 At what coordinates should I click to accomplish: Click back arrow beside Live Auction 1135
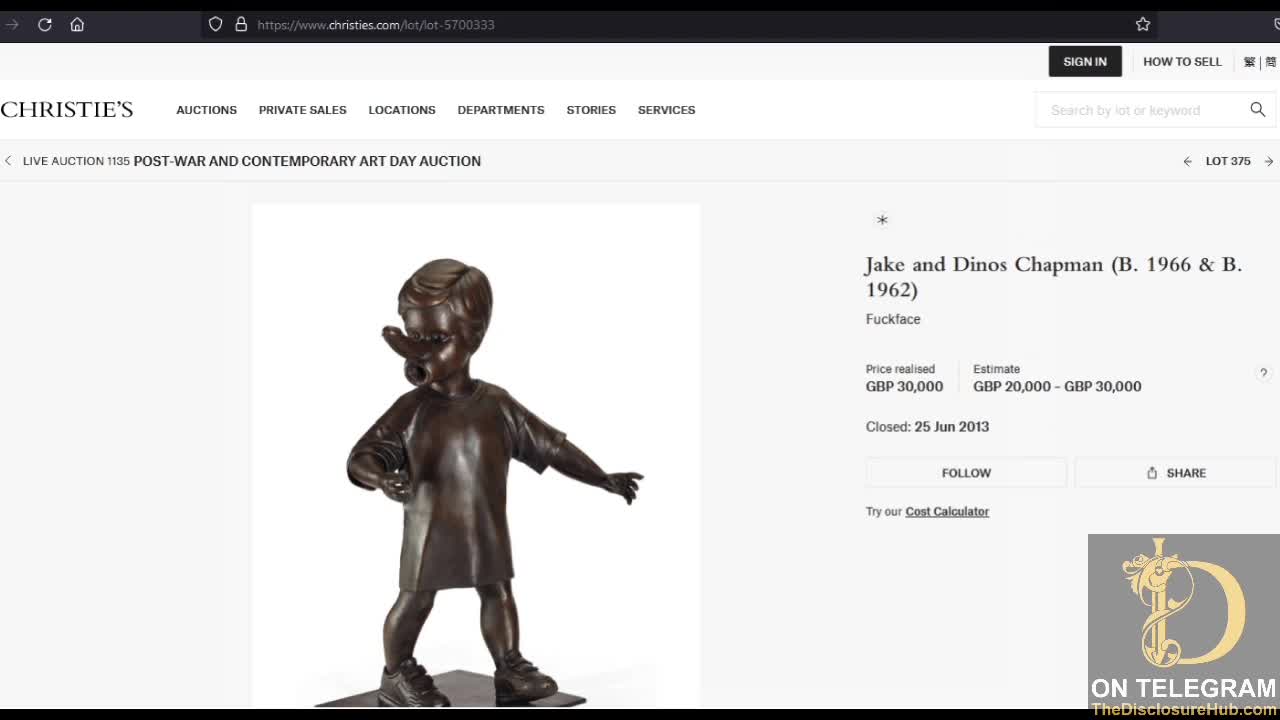[8, 161]
